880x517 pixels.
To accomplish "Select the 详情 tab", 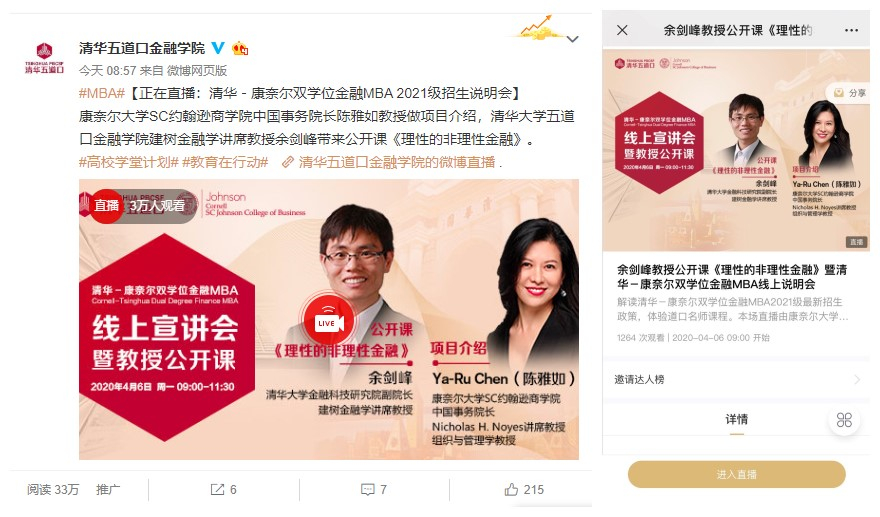I will (x=736, y=419).
